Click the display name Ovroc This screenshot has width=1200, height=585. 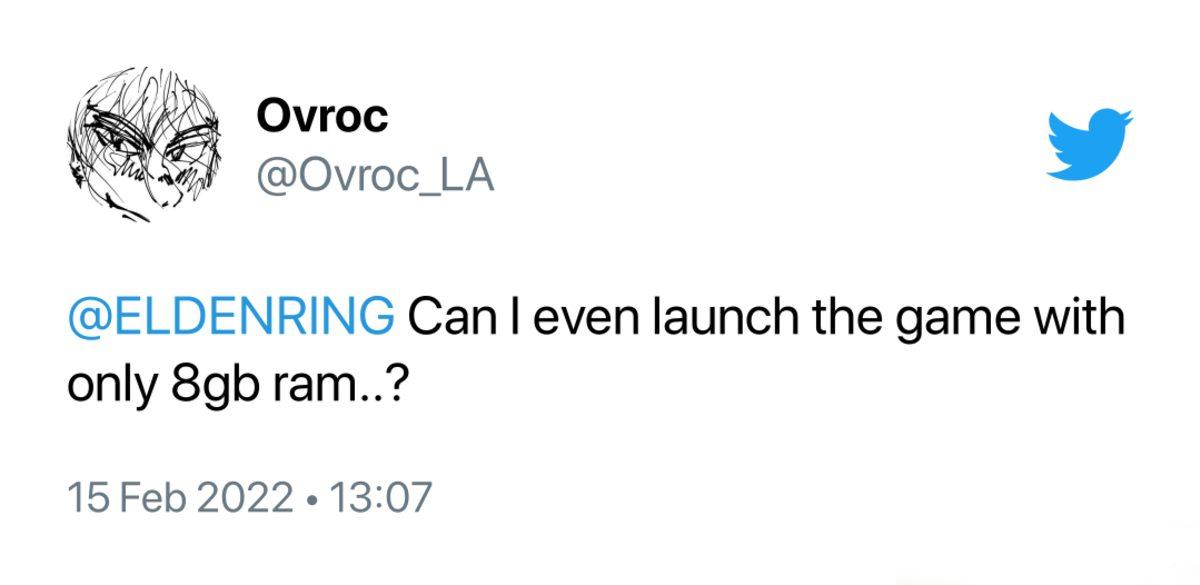tap(322, 118)
